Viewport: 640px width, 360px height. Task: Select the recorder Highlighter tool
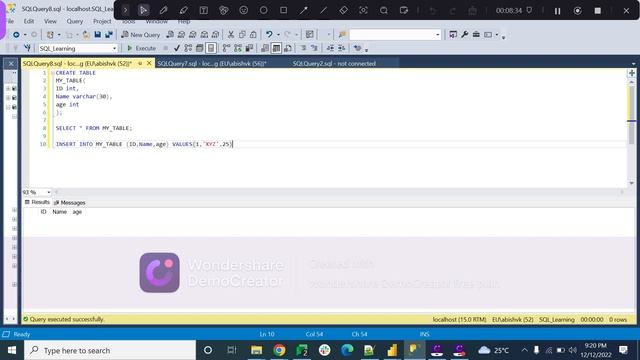(x=183, y=11)
